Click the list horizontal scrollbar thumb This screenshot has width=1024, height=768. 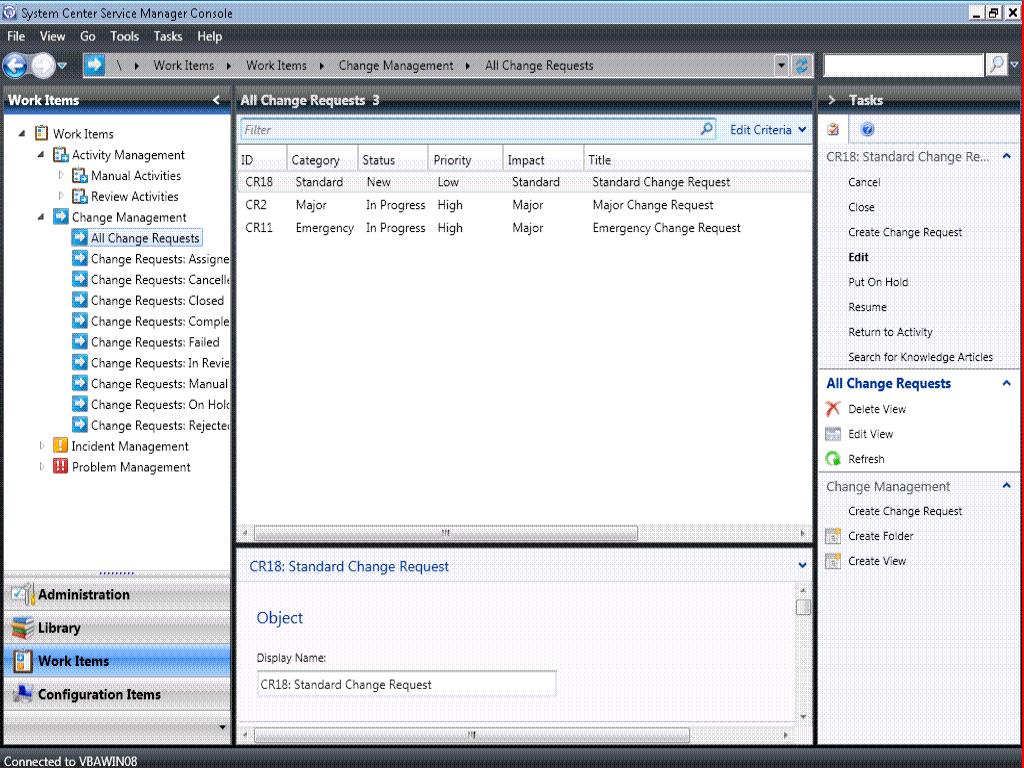[x=445, y=533]
